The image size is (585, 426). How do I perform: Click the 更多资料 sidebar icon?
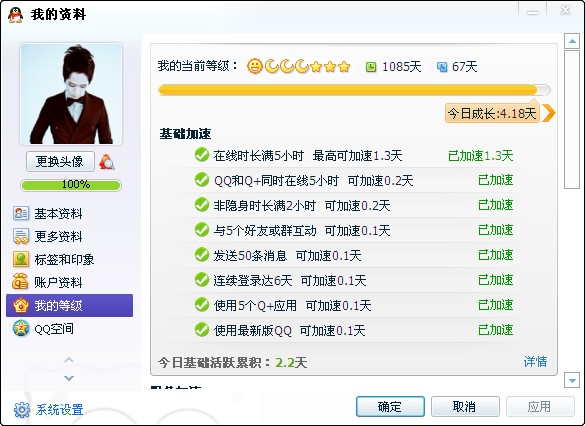tap(21, 236)
